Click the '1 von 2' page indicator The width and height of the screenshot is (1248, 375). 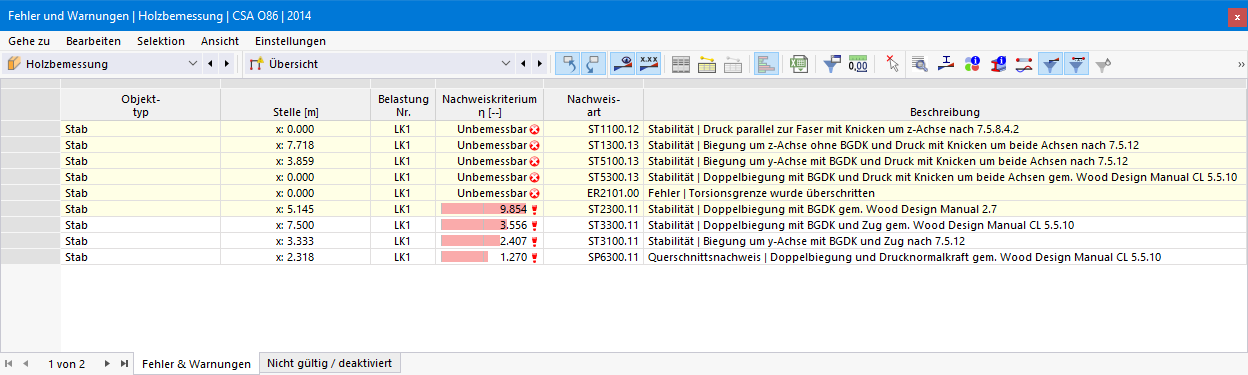67,364
